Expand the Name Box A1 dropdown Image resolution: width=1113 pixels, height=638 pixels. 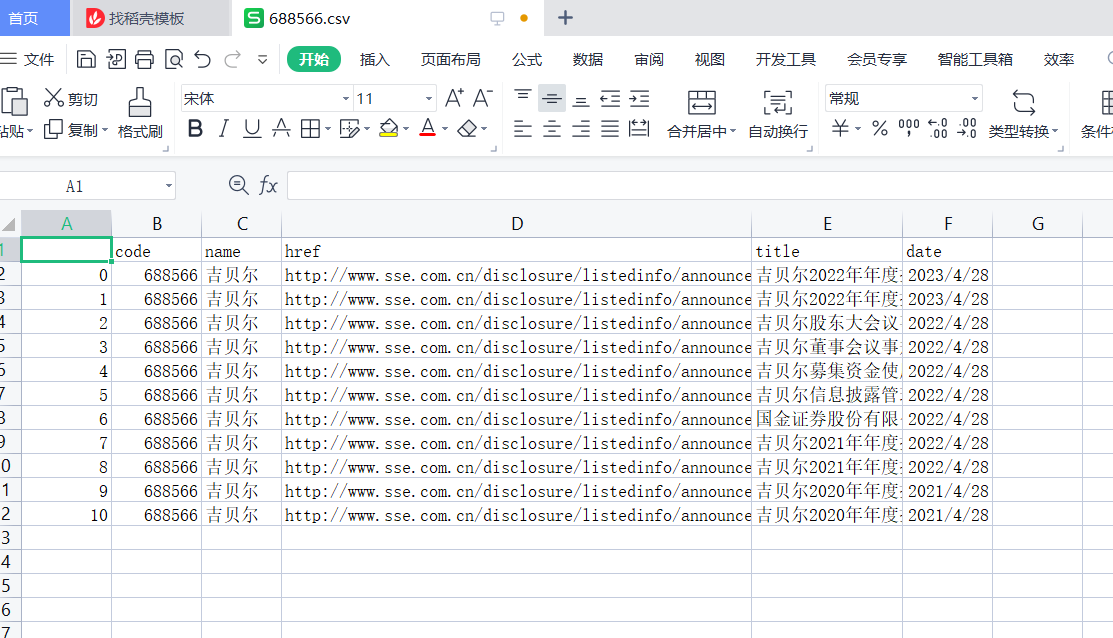pyautogui.click(x=168, y=186)
